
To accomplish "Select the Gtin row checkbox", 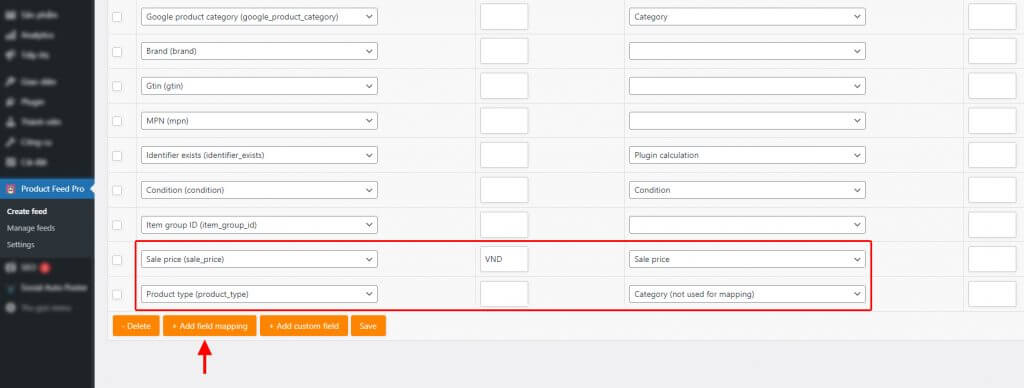I will (117, 86).
